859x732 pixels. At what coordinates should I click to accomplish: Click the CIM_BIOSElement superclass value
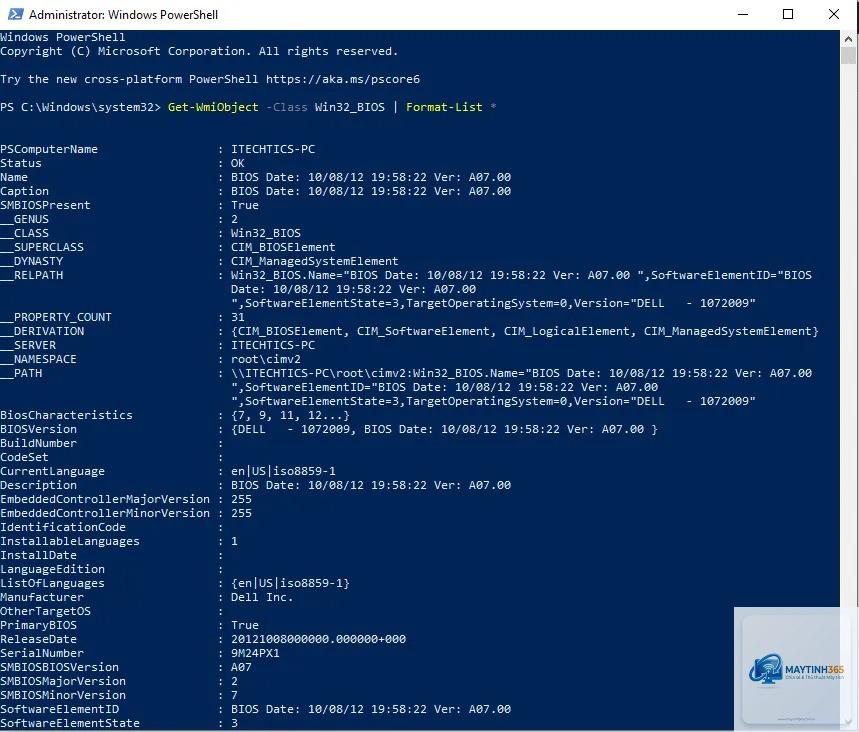tap(283, 247)
